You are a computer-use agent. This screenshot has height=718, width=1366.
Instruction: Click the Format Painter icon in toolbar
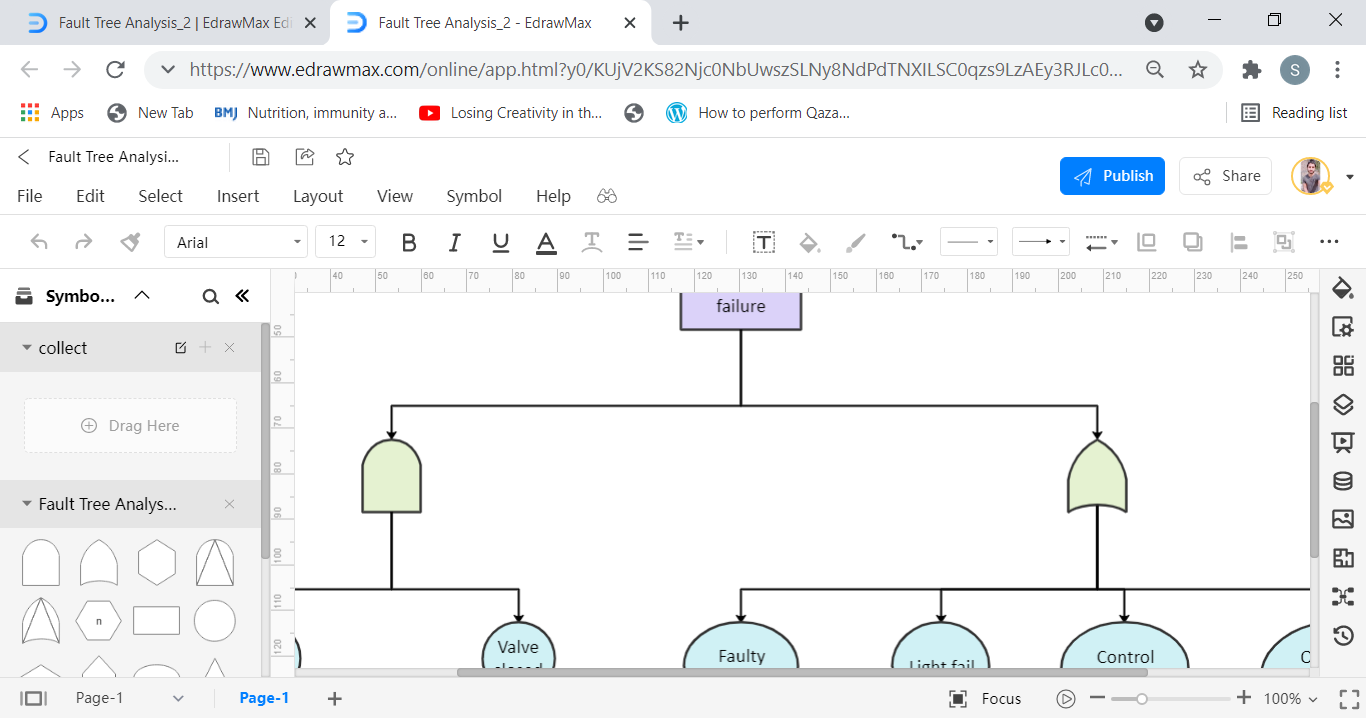tap(130, 242)
